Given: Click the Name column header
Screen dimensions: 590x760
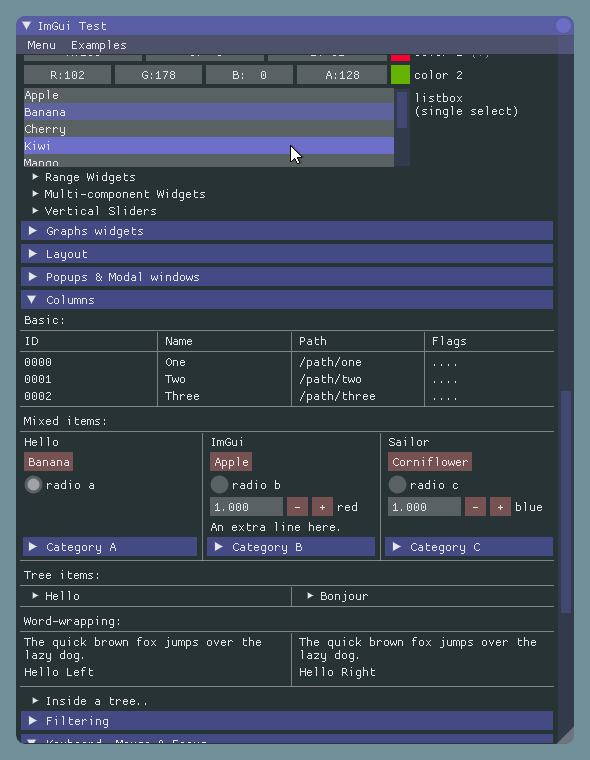Looking at the screenshot, I should click(x=178, y=341).
